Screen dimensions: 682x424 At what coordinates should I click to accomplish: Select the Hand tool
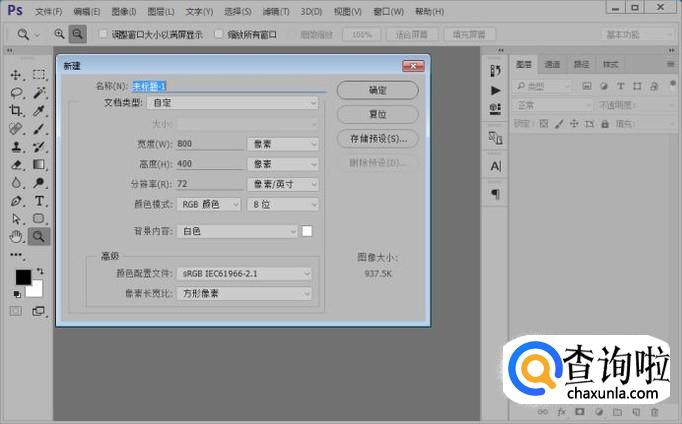(x=16, y=237)
